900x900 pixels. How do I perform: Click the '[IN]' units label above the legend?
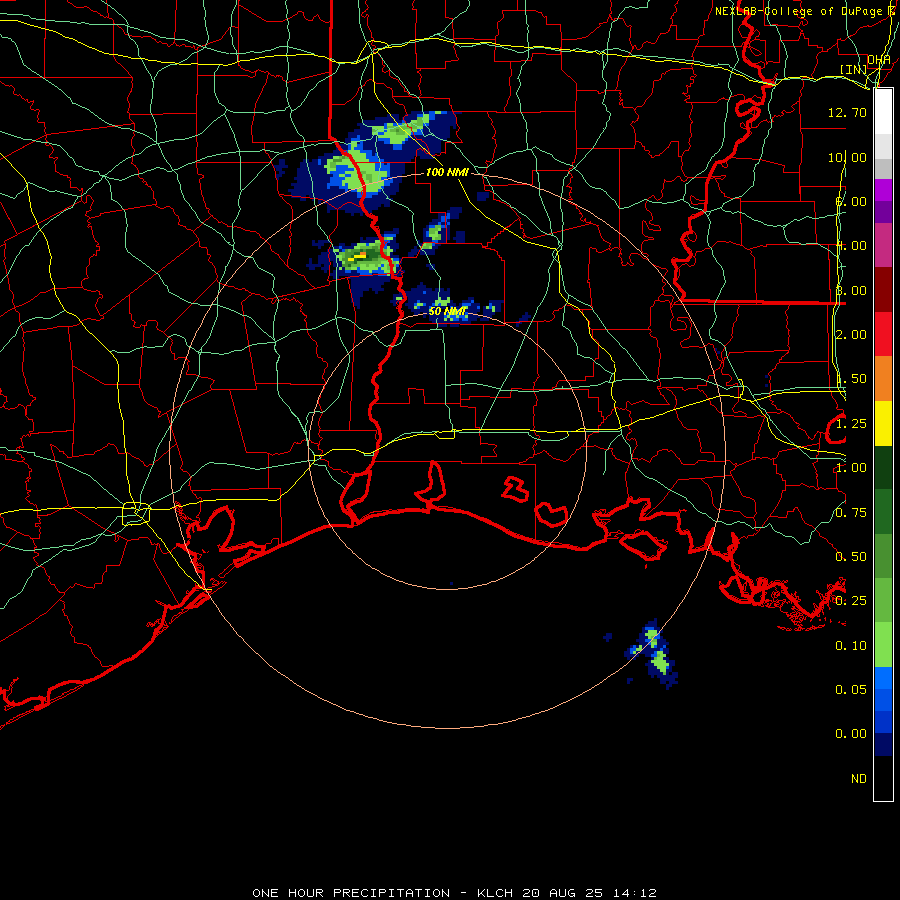(x=854, y=69)
